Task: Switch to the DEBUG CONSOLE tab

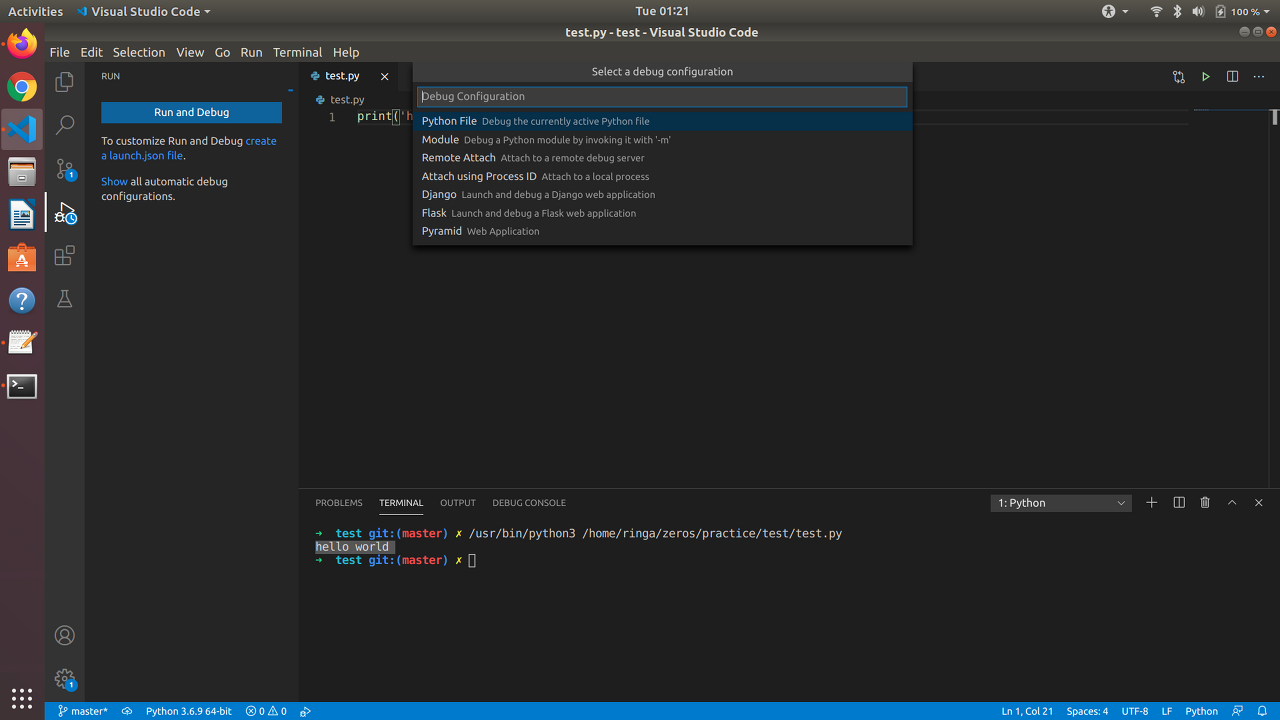Action: tap(529, 503)
